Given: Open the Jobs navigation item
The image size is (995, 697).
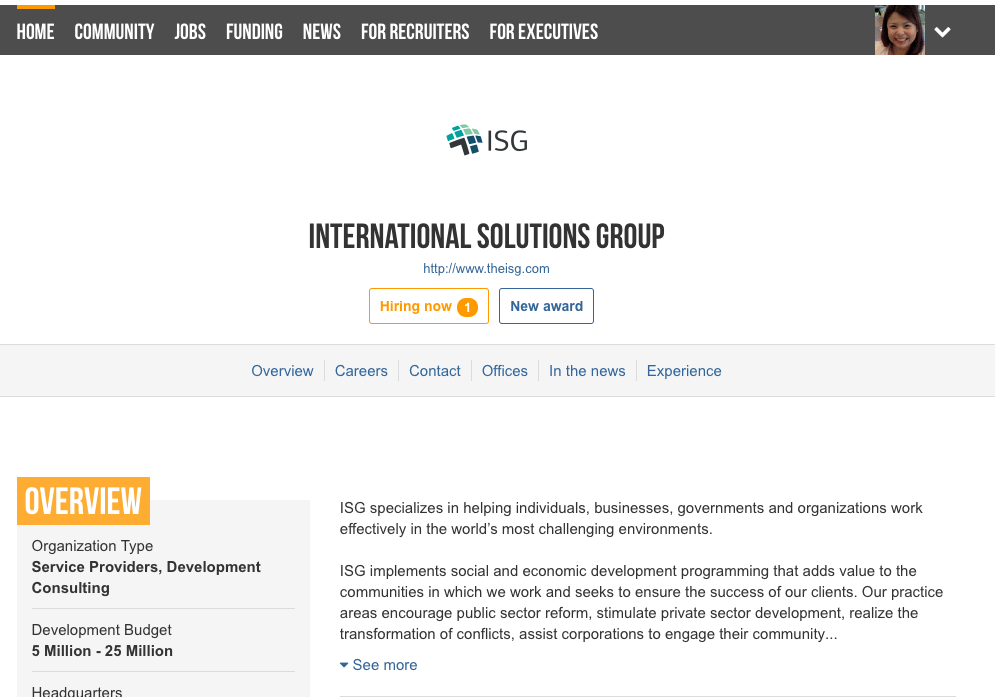Looking at the screenshot, I should pyautogui.click(x=190, y=32).
